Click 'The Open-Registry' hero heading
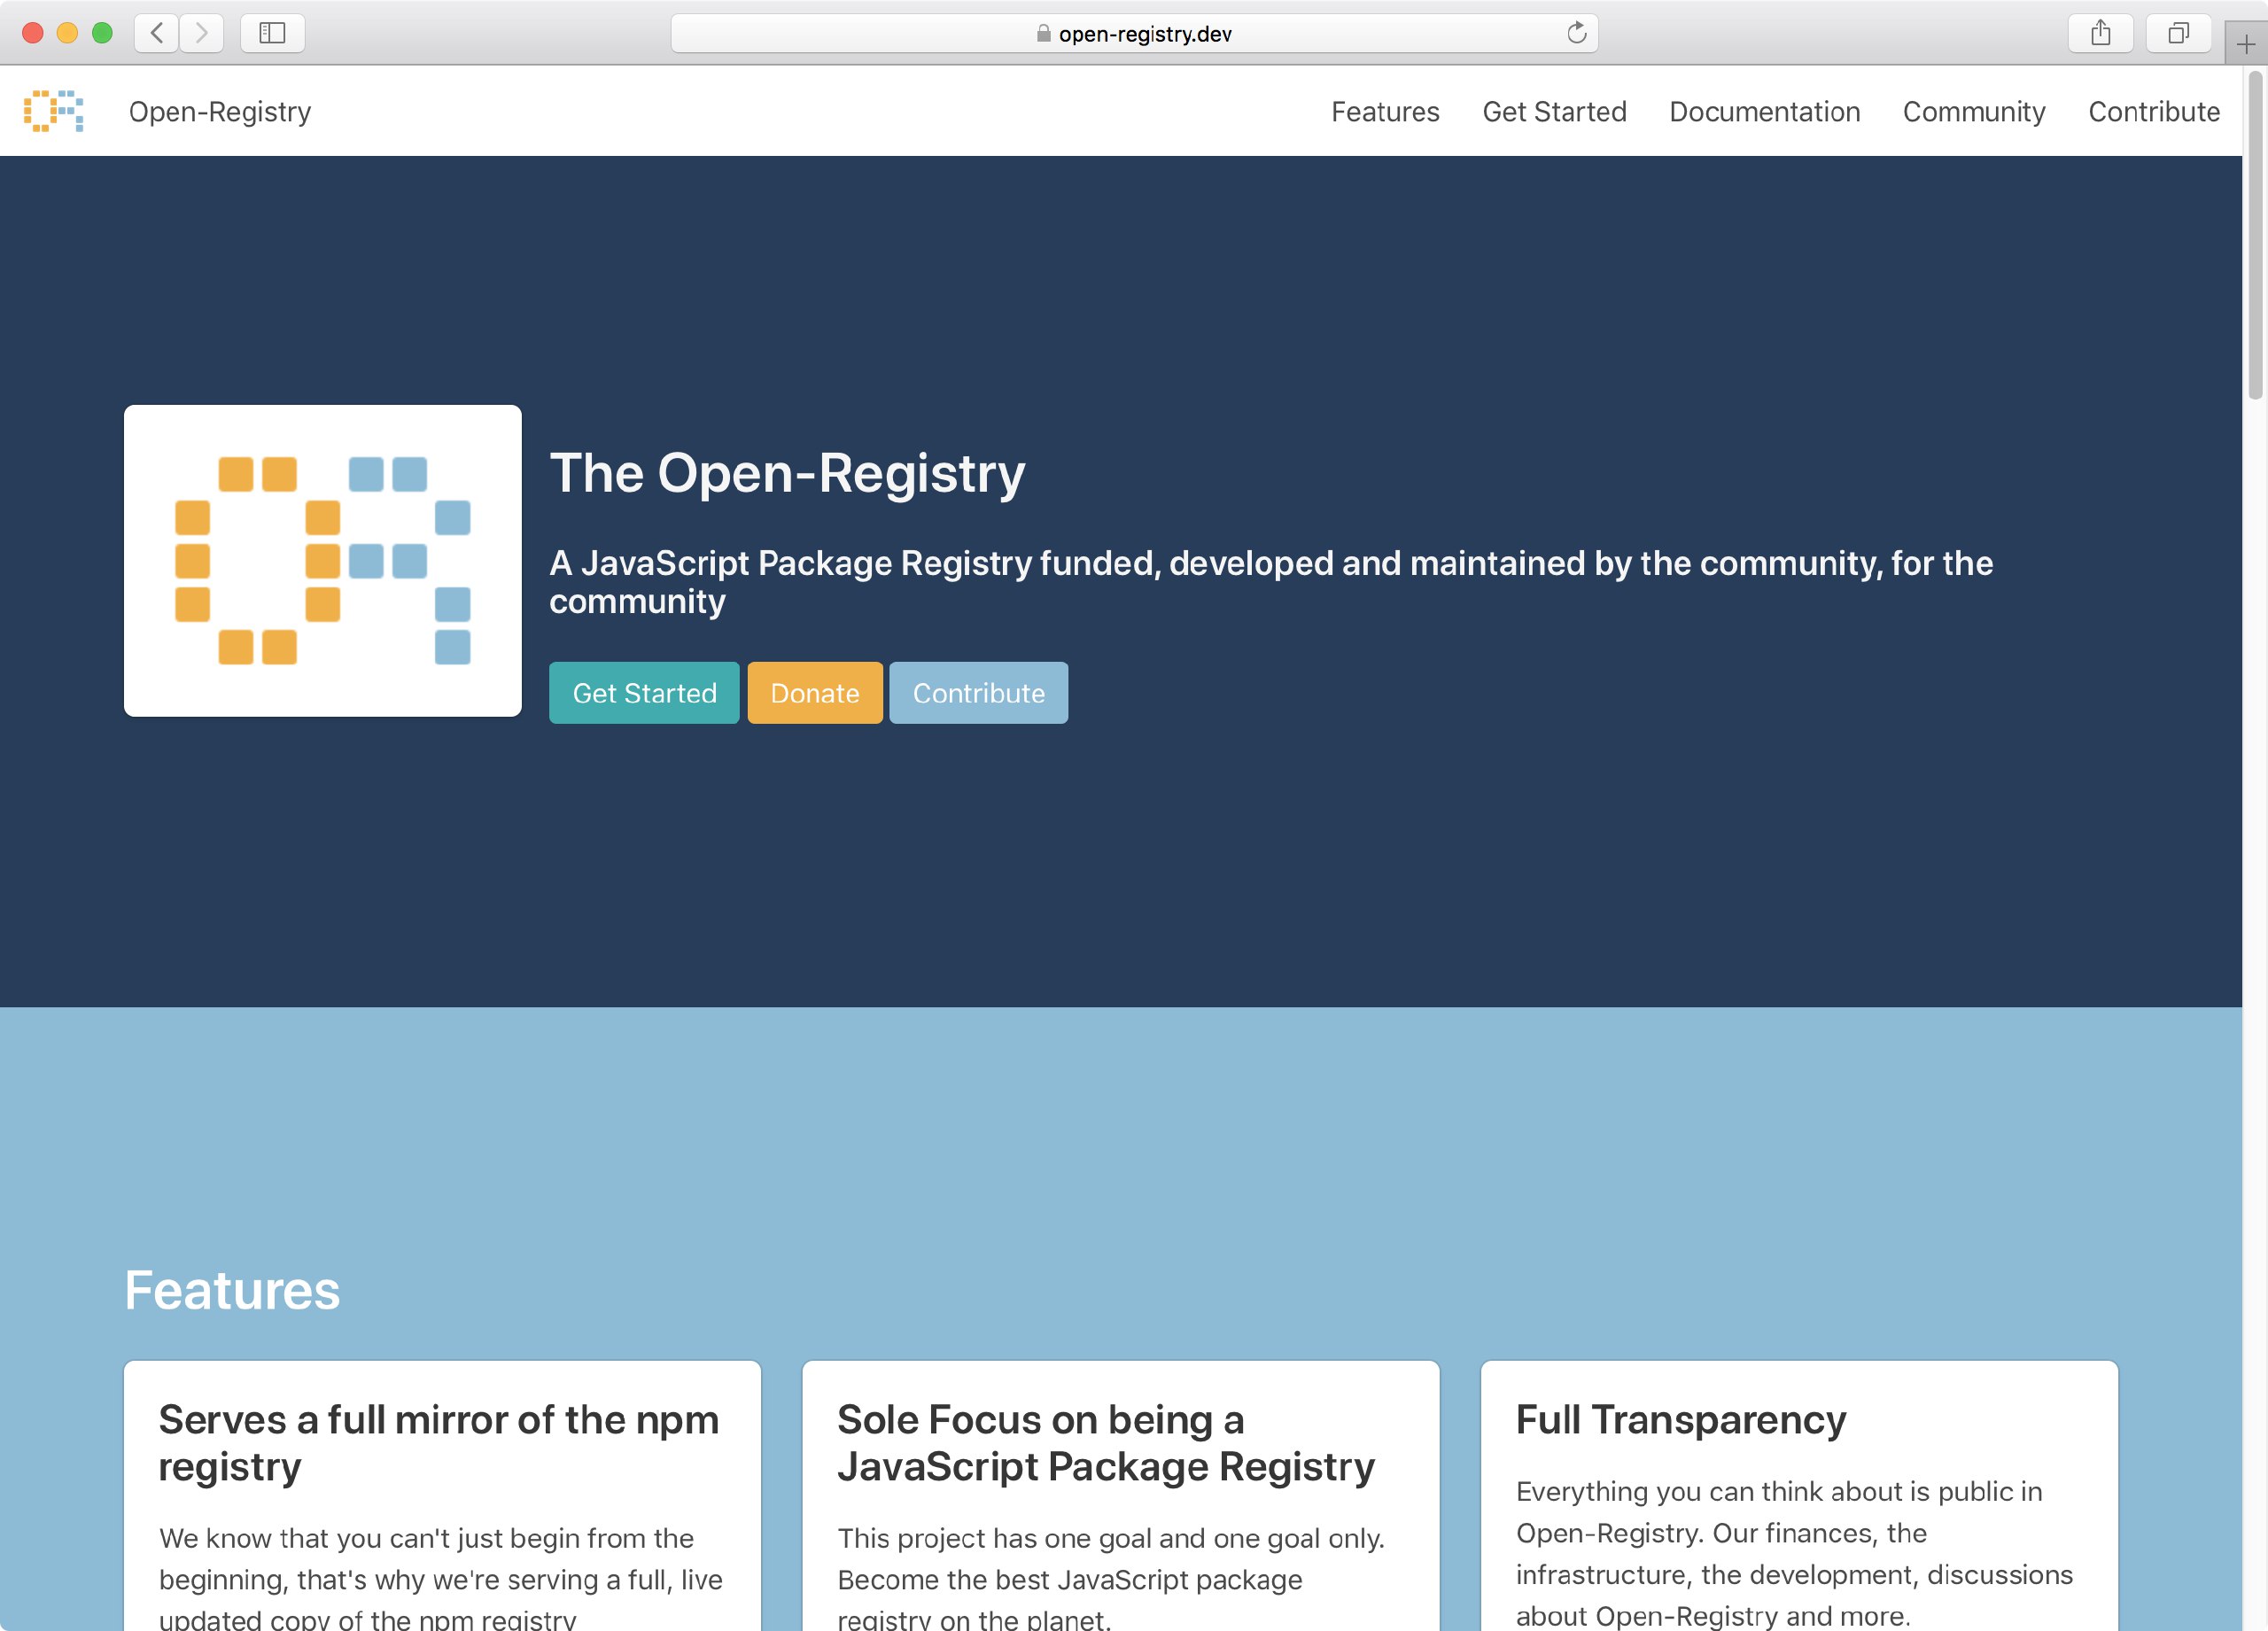 pos(787,473)
